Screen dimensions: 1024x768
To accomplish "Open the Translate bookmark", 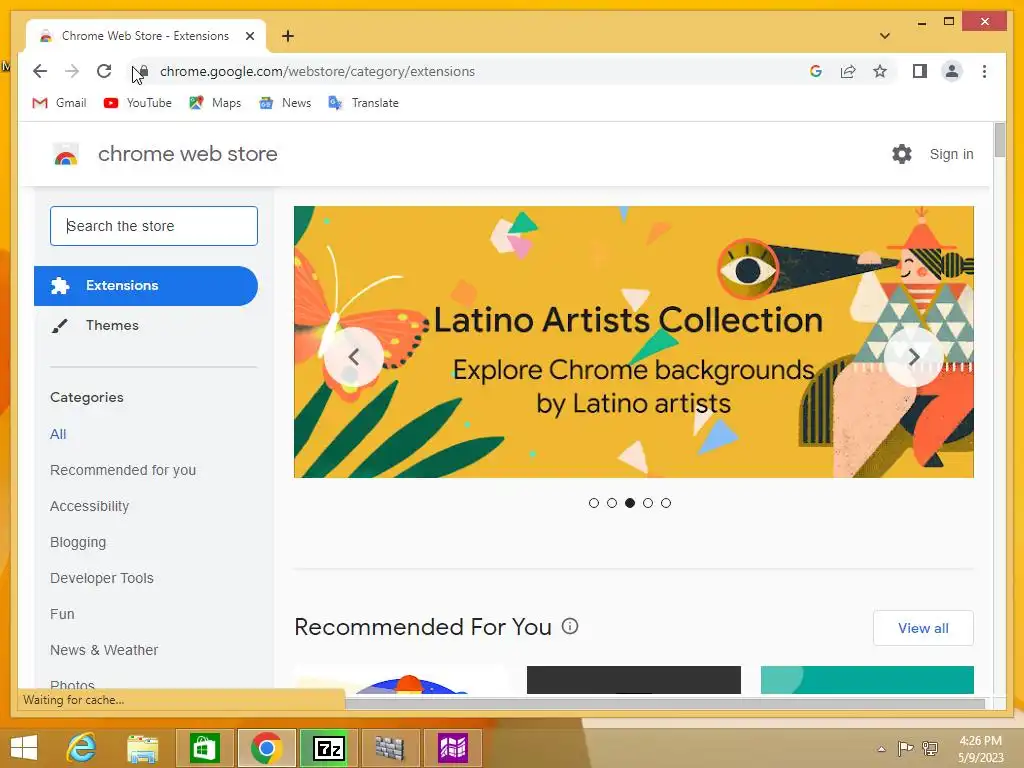I will tap(364, 103).
